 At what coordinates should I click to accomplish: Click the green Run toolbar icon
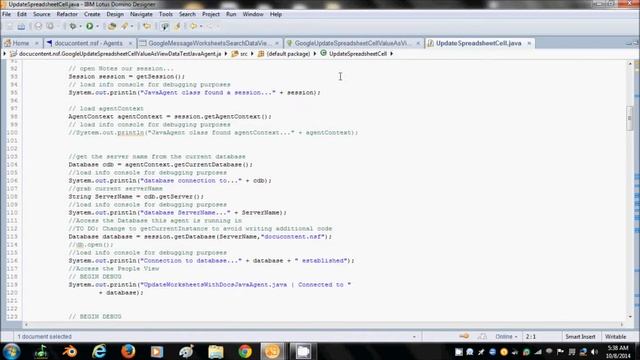point(89,27)
